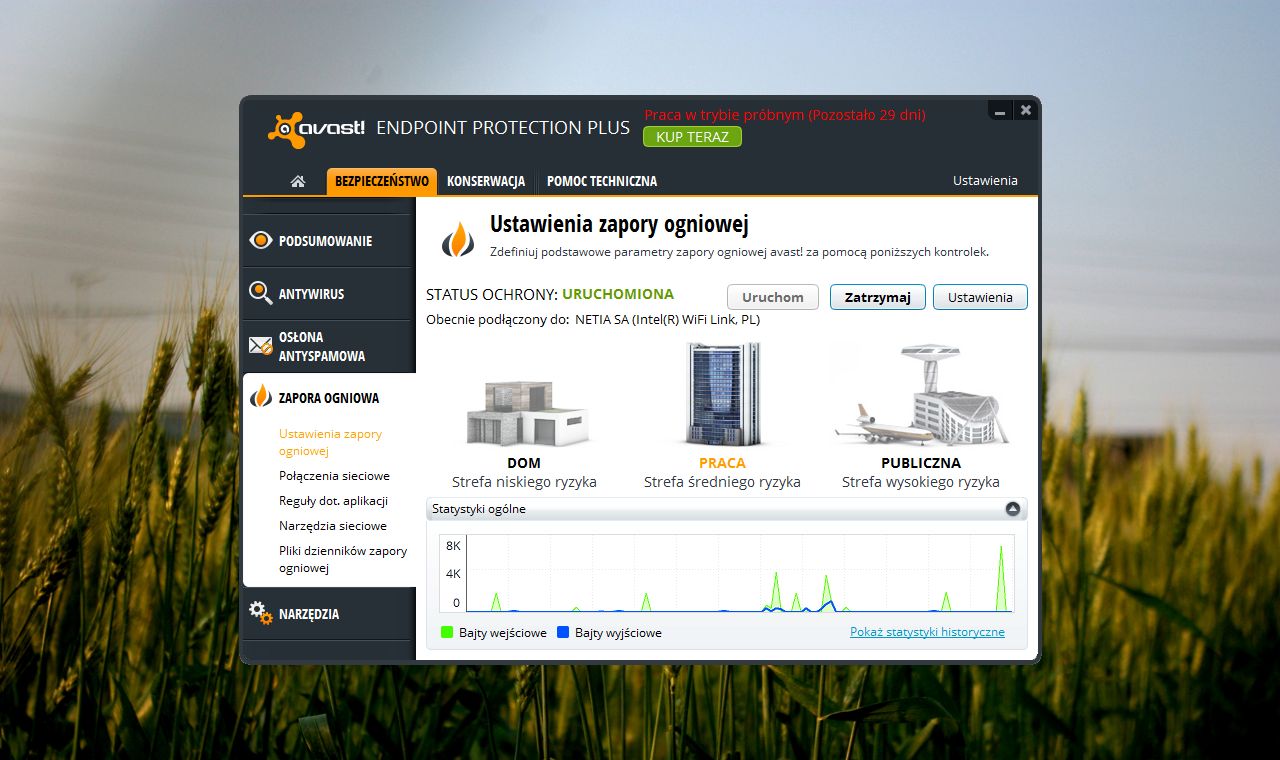Switch to the POMOC TECHNICZNA tab
This screenshot has height=760, width=1280.
click(x=602, y=181)
